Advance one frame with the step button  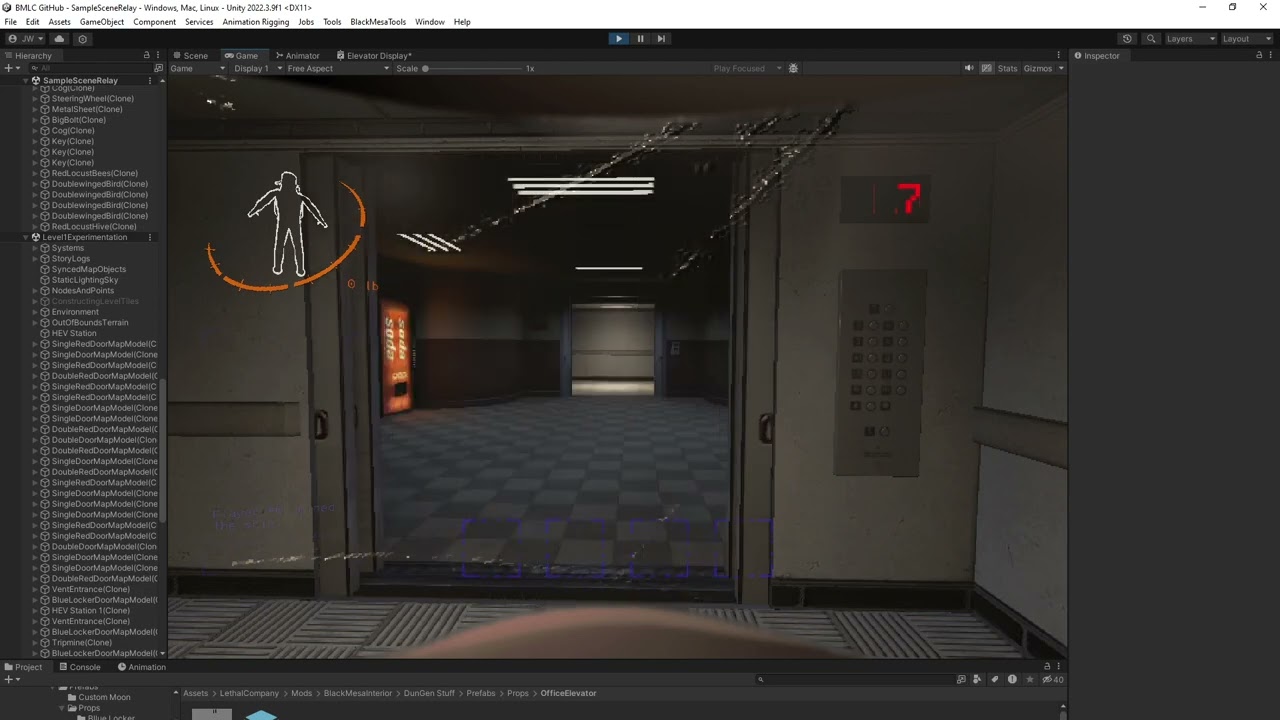661,39
